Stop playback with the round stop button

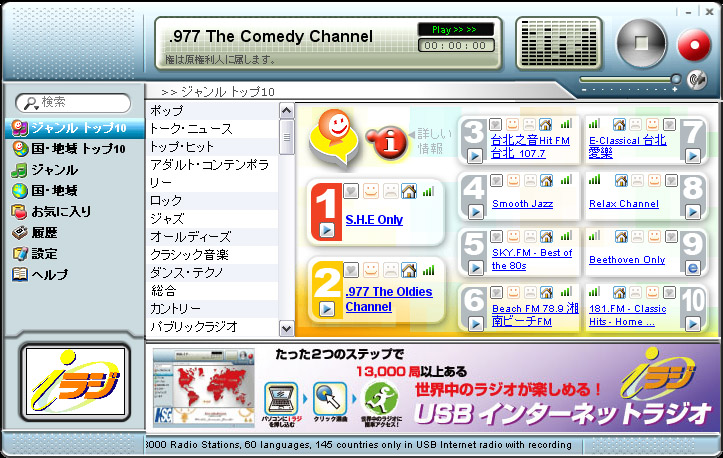click(641, 43)
